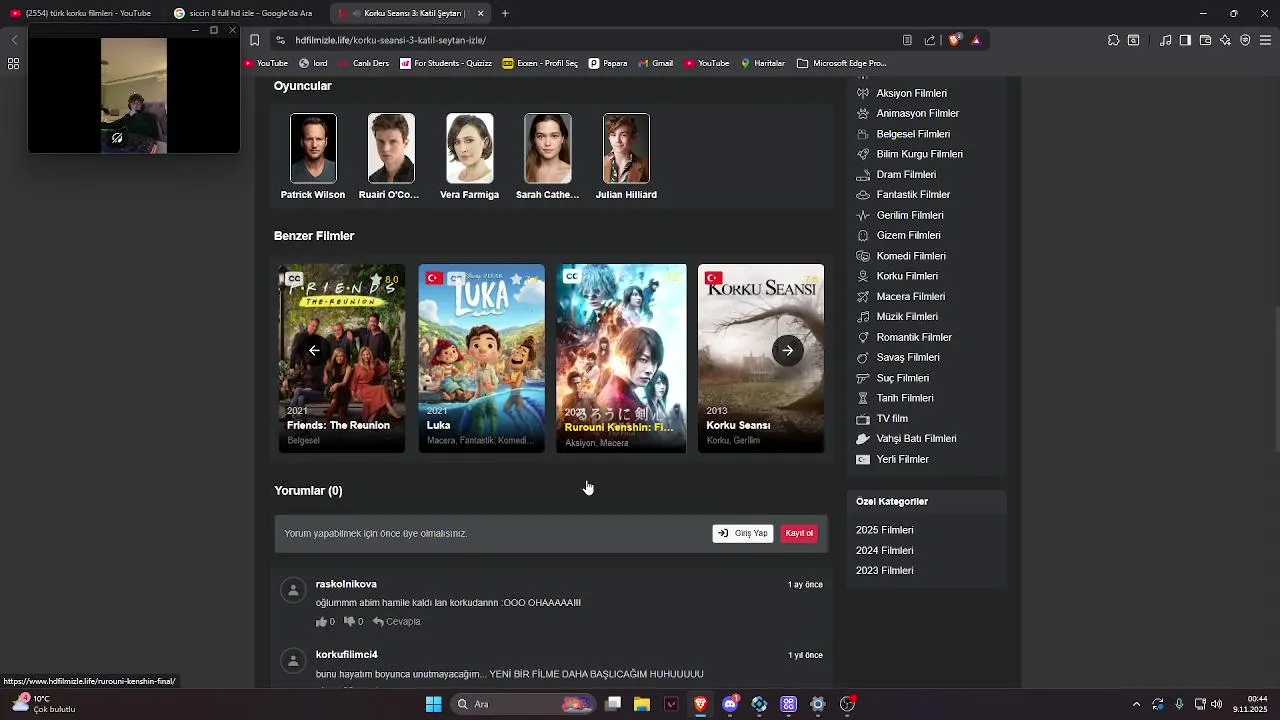Close the picture-in-picture video window
This screenshot has width=1280, height=720.
pyautogui.click(x=232, y=30)
